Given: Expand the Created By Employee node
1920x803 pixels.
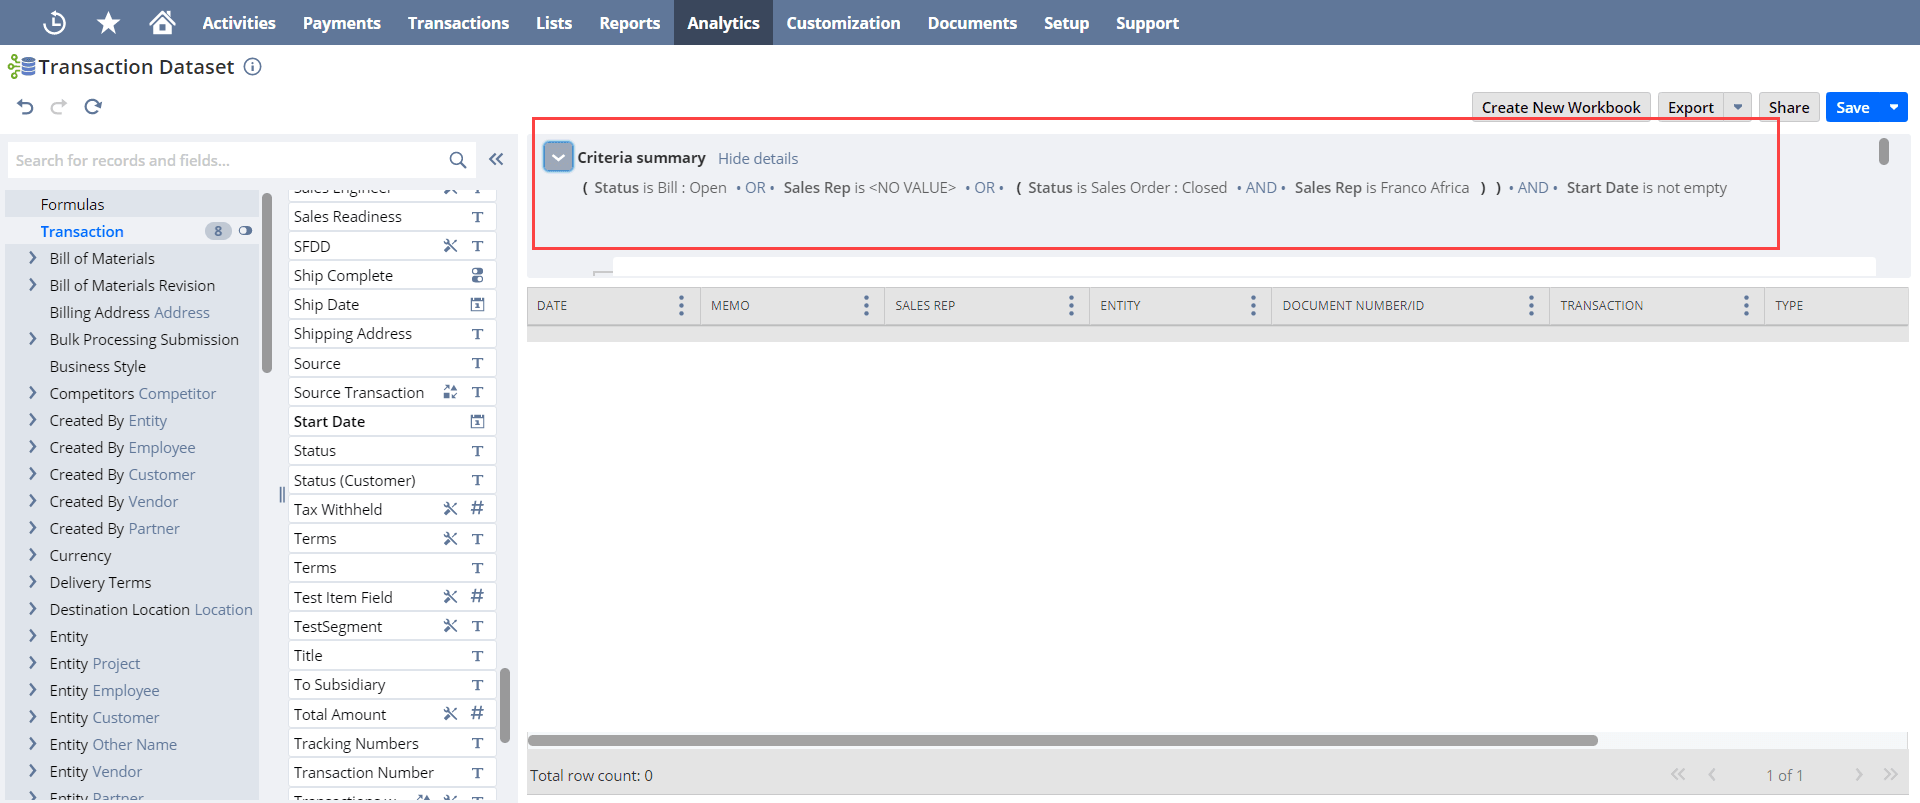Looking at the screenshot, I should point(33,447).
